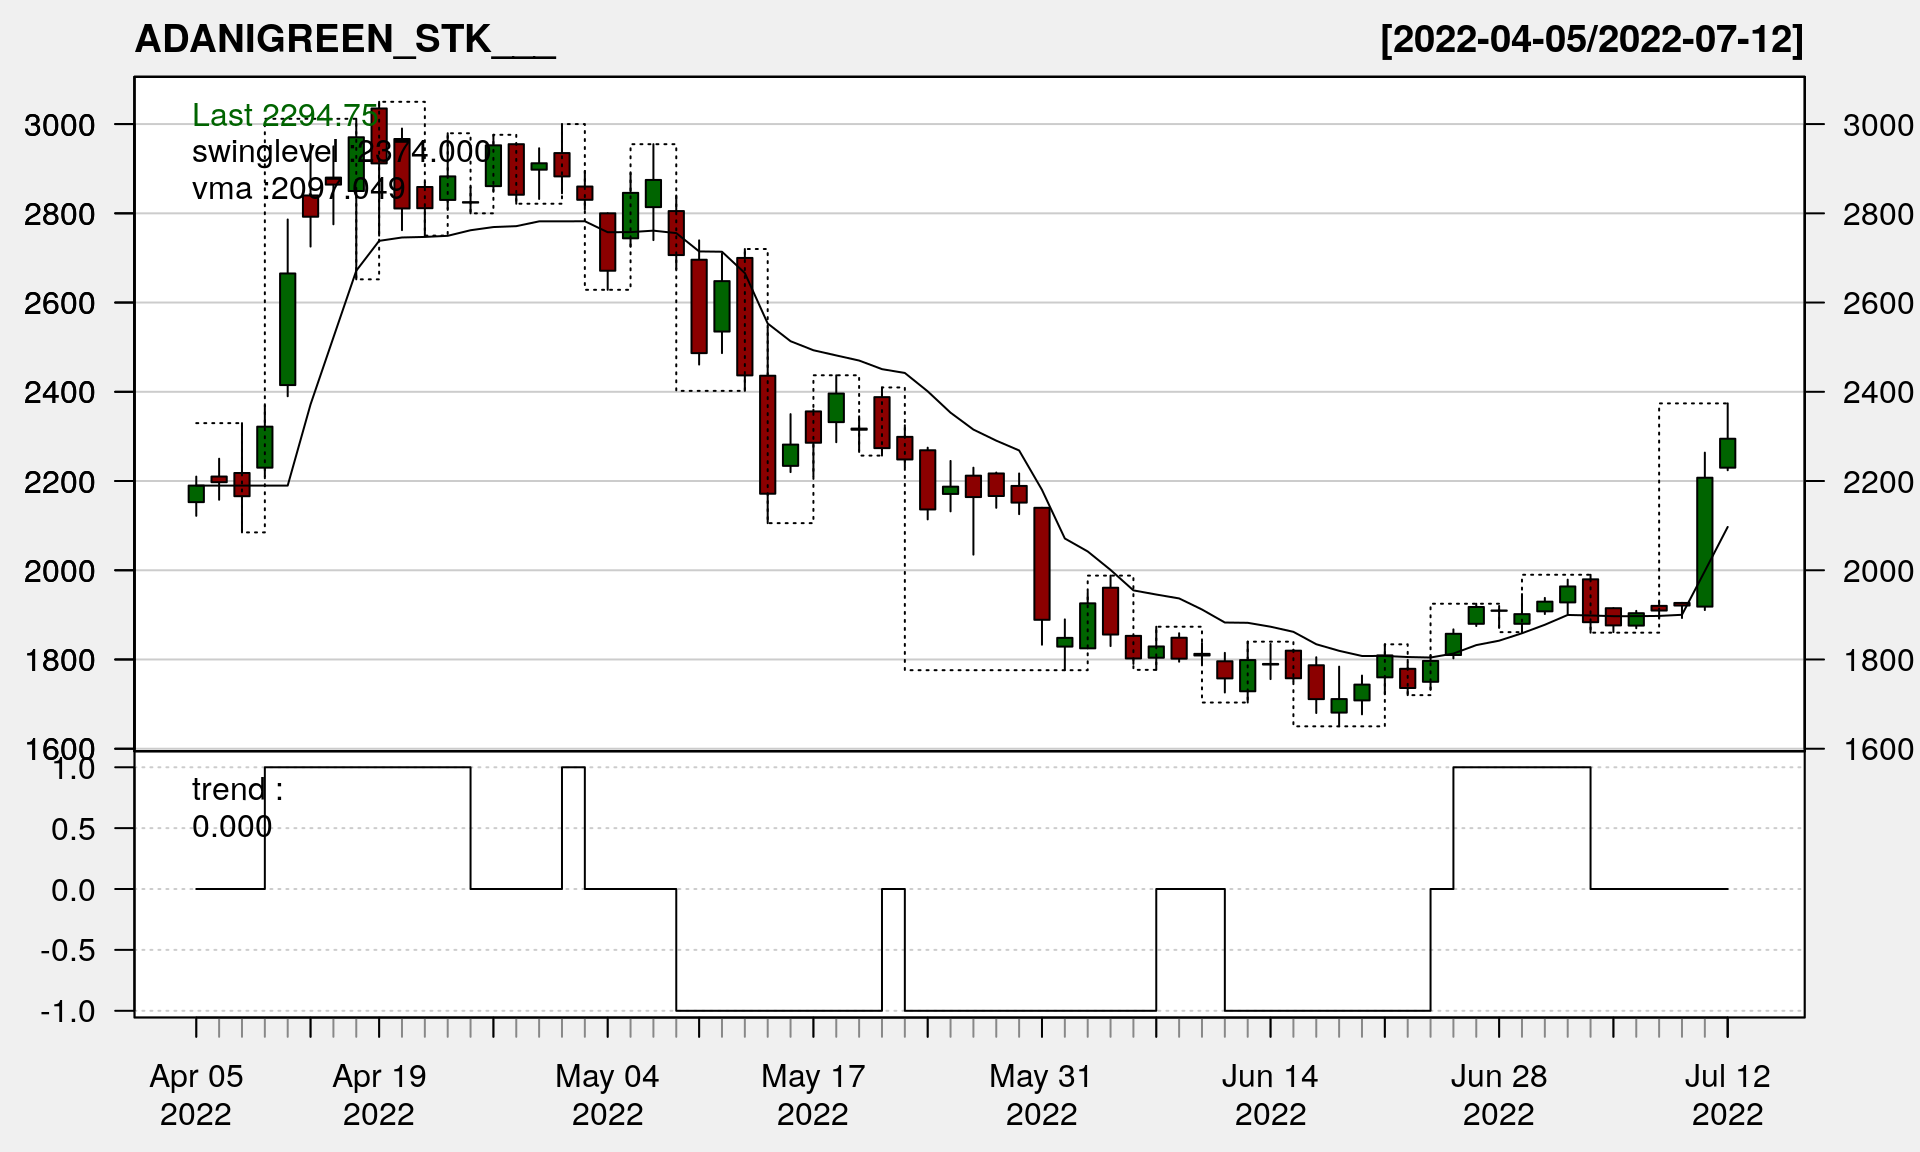Click the ADANIGREEN_STK chart title
The width and height of the screenshot is (1920, 1152).
[344, 39]
